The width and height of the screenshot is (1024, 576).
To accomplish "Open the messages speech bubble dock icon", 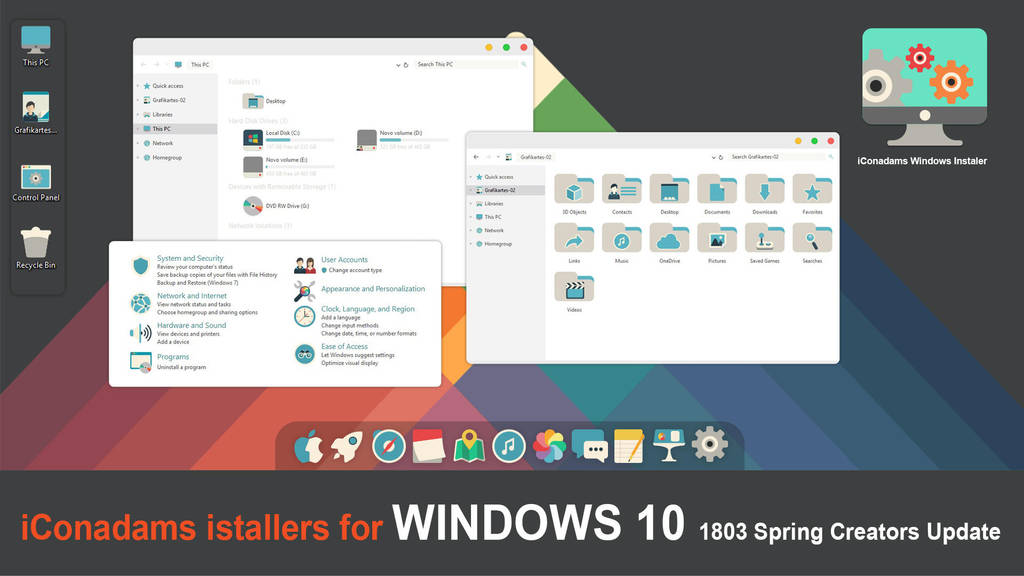I will tap(589, 445).
